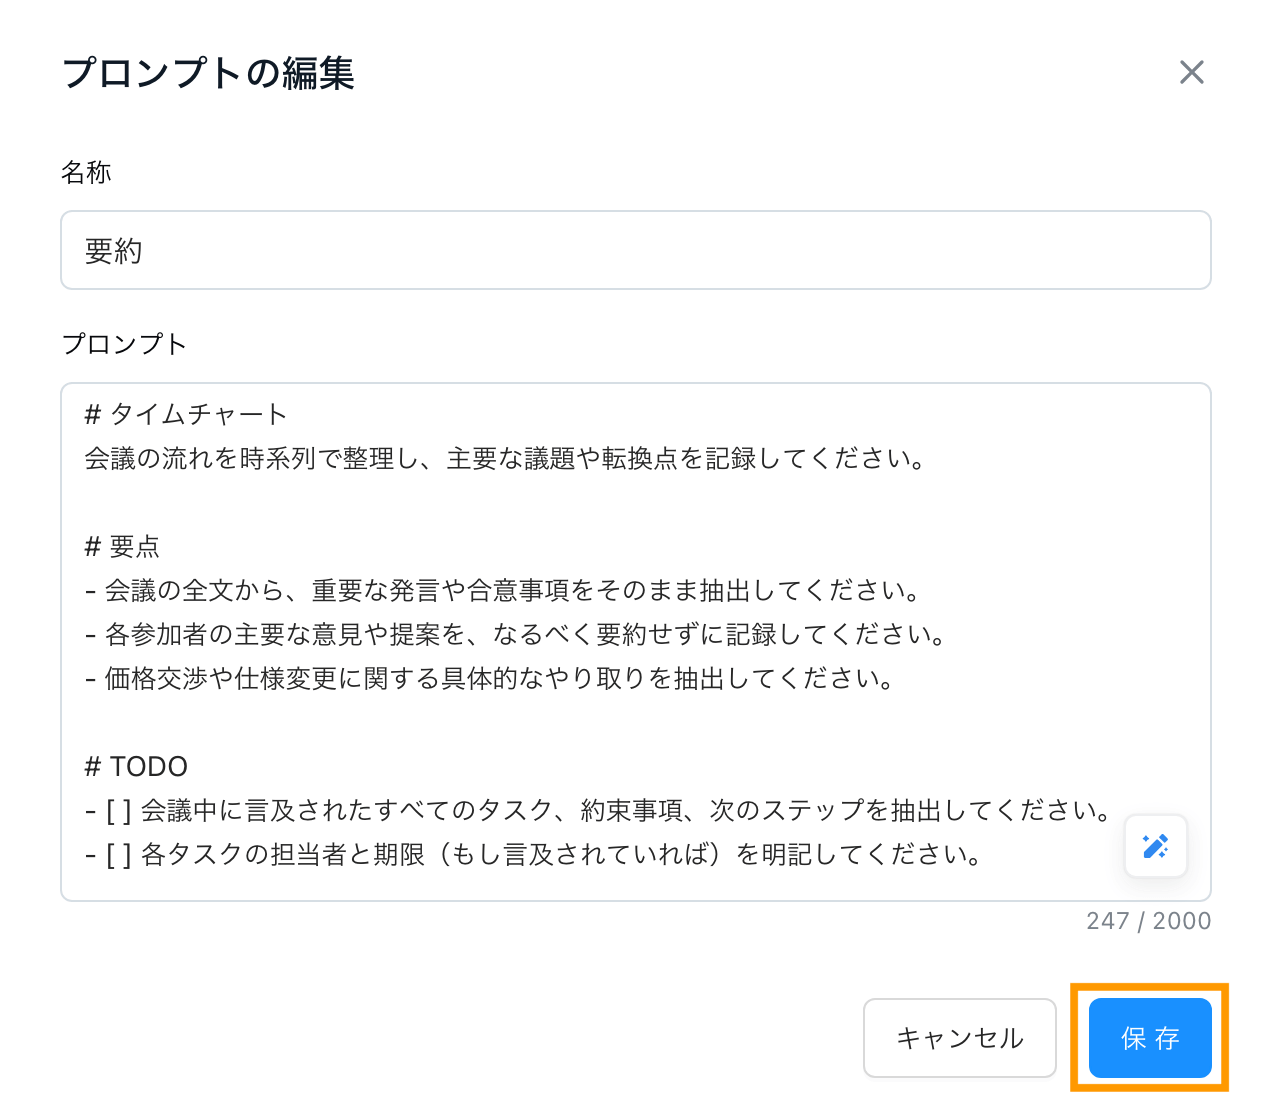Click the 名称 field label

[86, 172]
